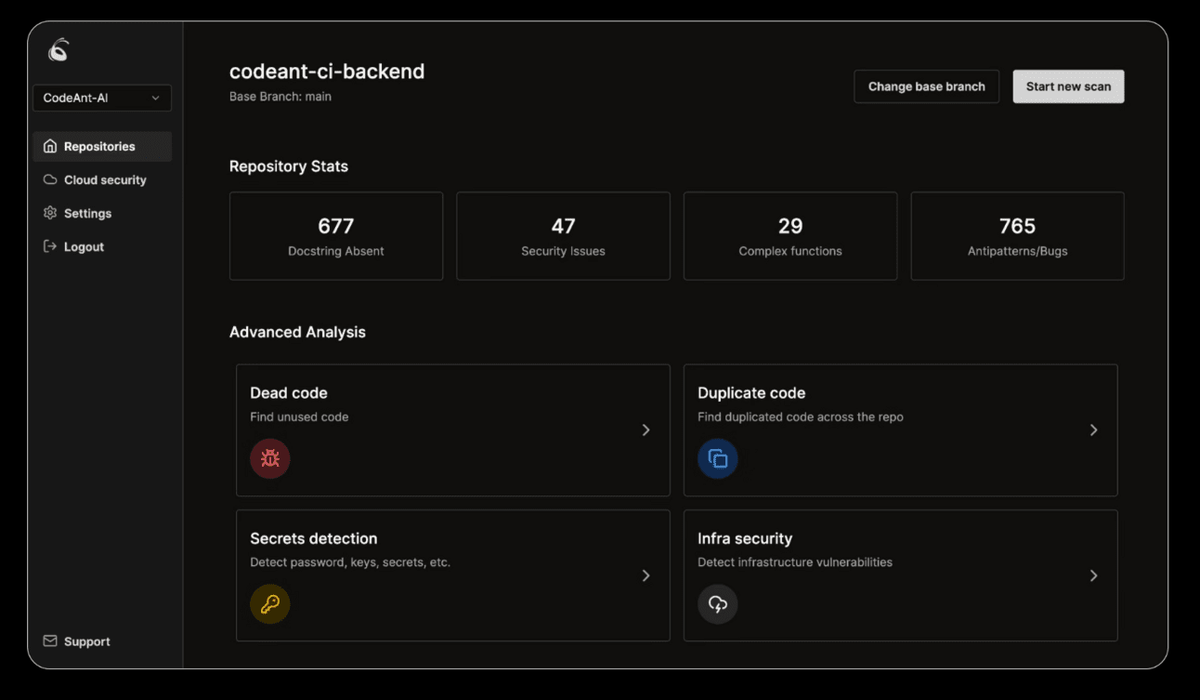The height and width of the screenshot is (700, 1200).
Task: Click the CodeAnt ant logo icon
Action: click(59, 50)
